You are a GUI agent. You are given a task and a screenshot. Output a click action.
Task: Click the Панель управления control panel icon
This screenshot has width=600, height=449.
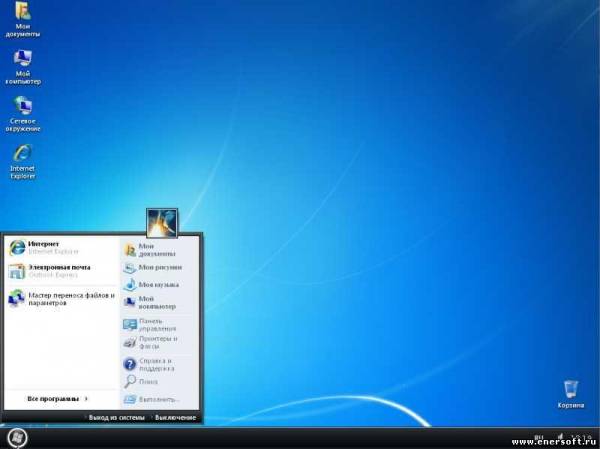pos(130,325)
